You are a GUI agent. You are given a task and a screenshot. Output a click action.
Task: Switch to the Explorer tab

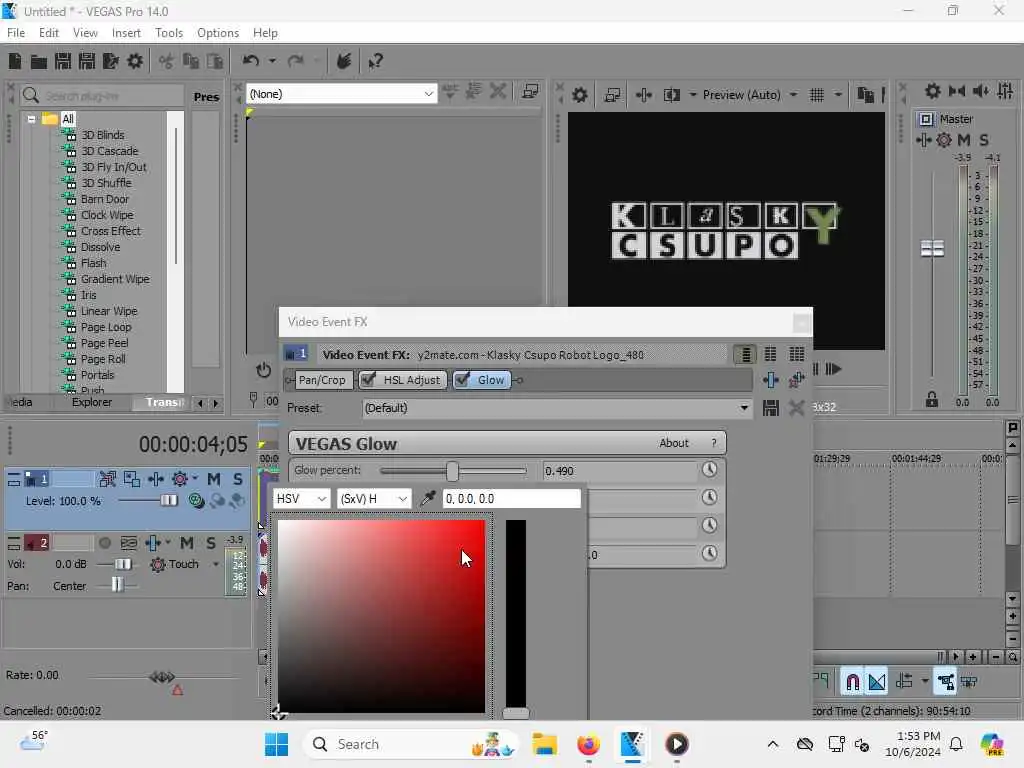(x=91, y=402)
